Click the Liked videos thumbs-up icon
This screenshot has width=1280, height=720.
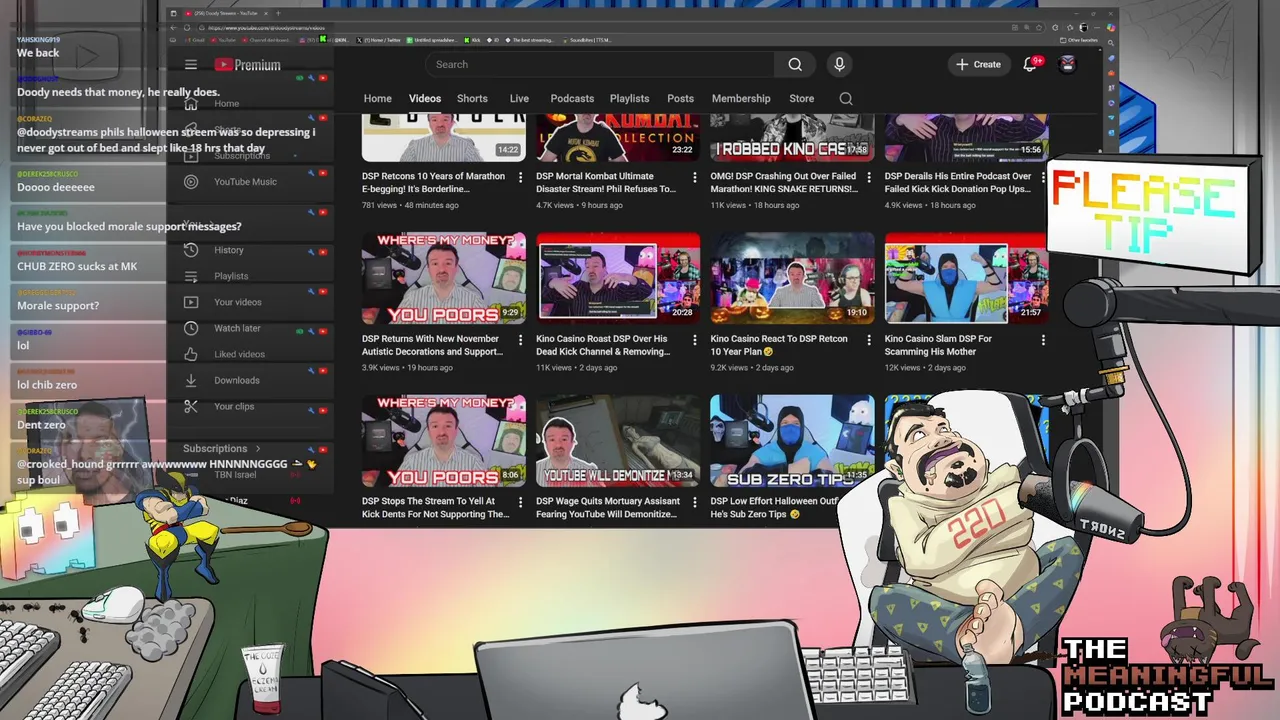tap(191, 354)
